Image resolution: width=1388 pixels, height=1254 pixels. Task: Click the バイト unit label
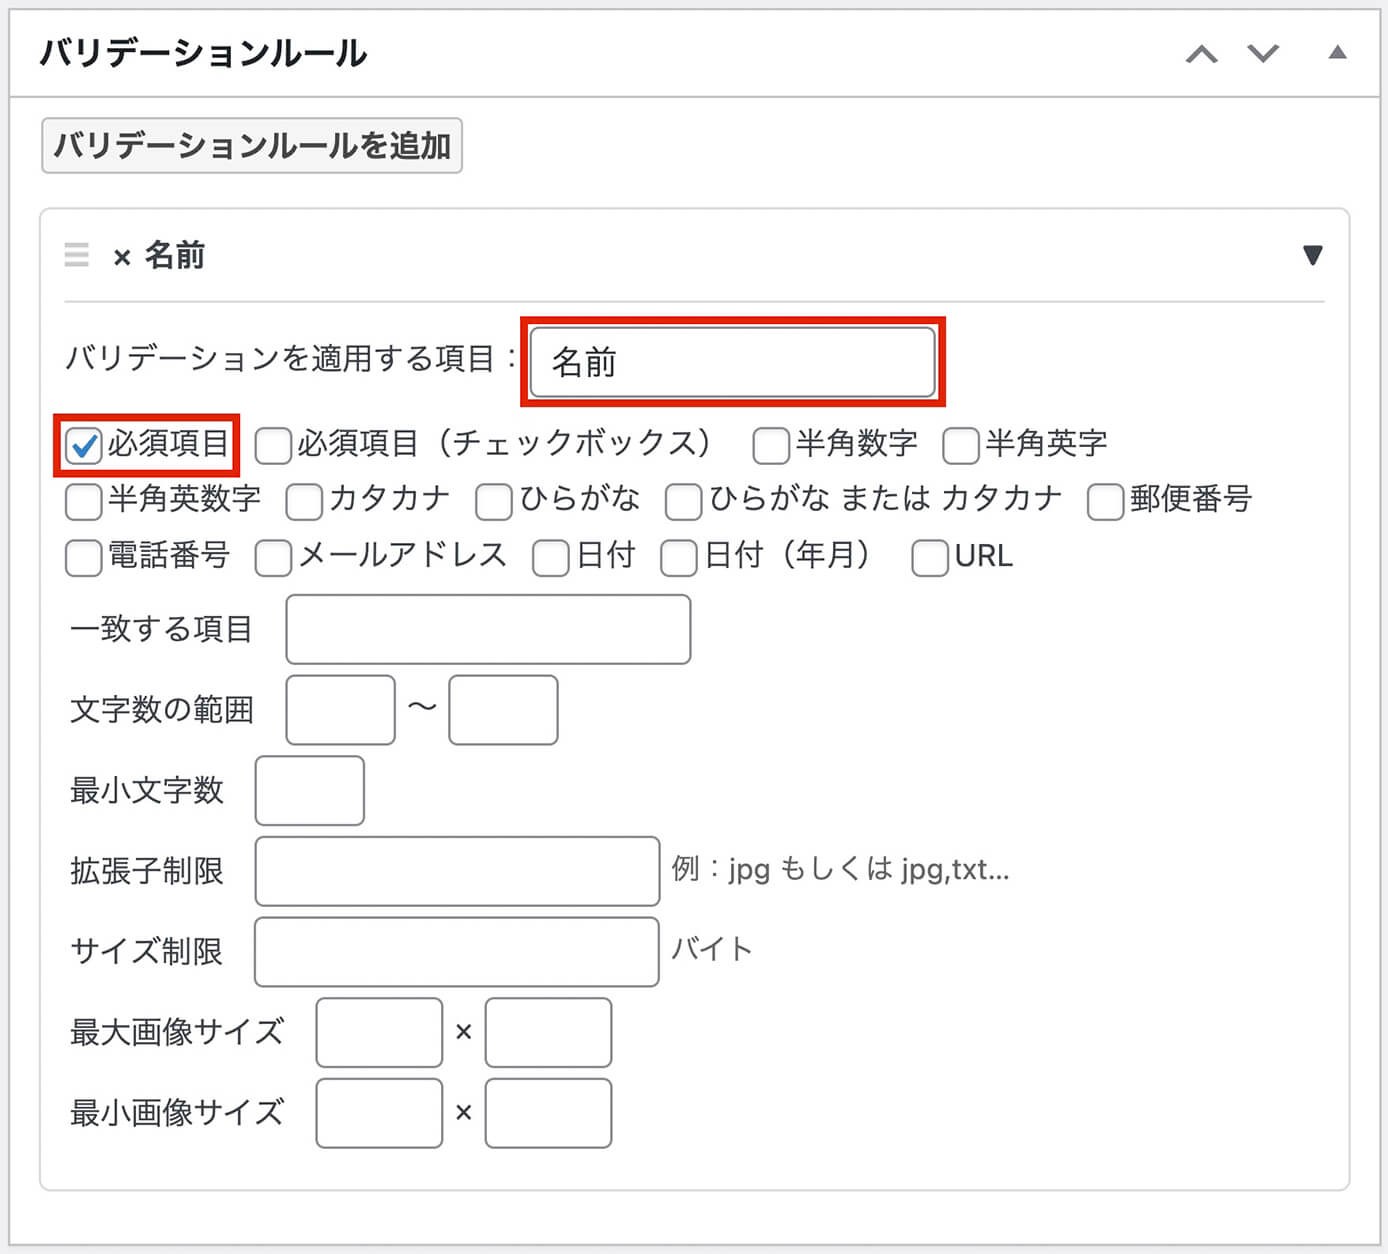pyautogui.click(x=711, y=949)
